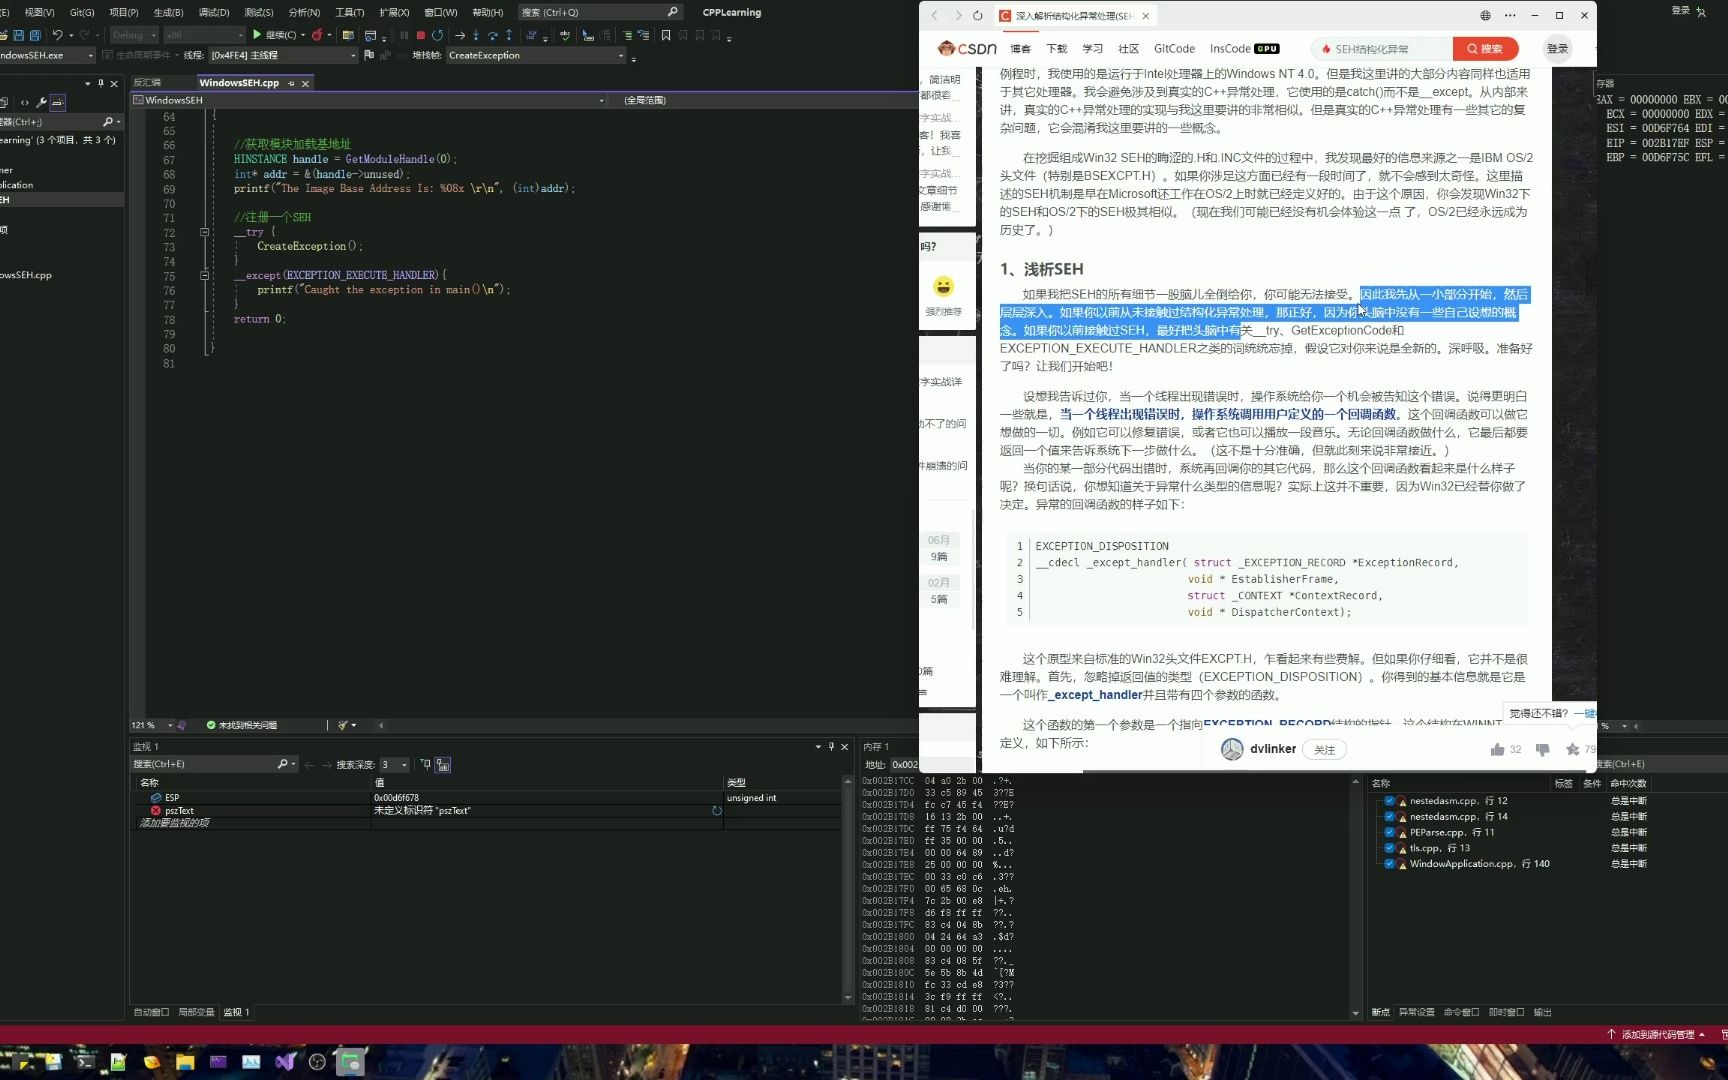Click the 博客 blog link in CSDN navbar
Screen dimensions: 1728x1080
pyautogui.click(x=1020, y=48)
